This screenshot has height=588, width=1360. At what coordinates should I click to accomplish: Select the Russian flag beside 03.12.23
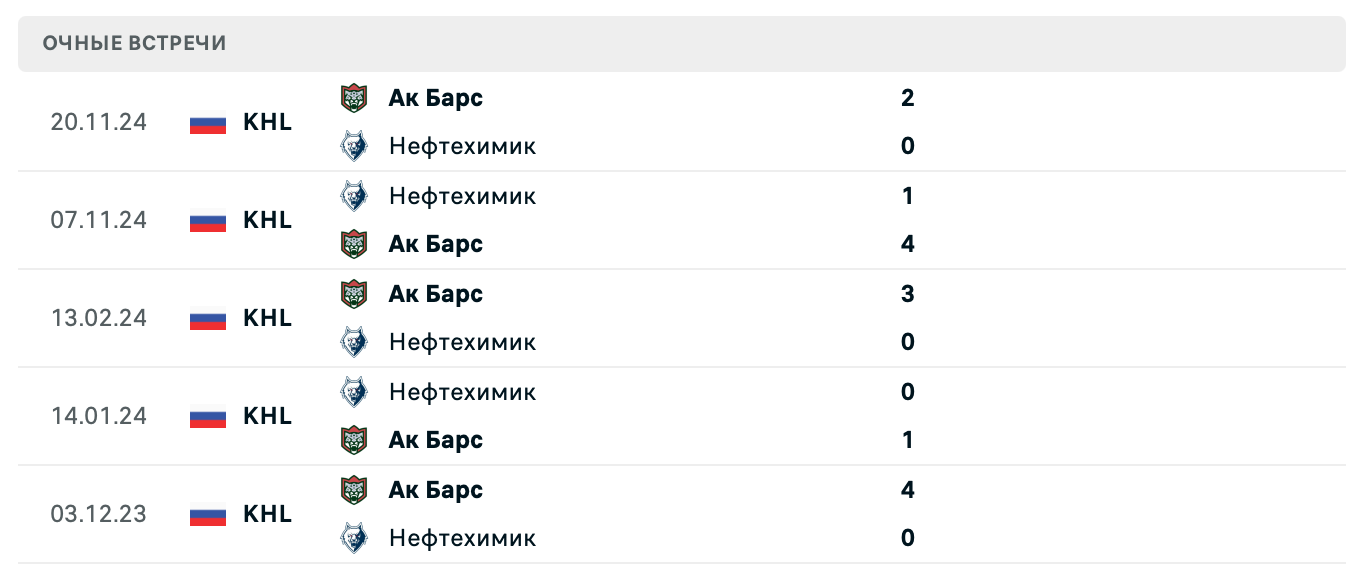tap(205, 514)
